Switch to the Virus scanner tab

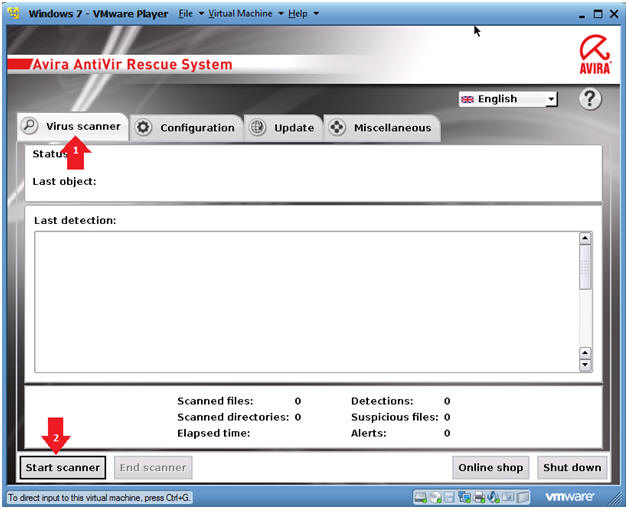pos(72,127)
